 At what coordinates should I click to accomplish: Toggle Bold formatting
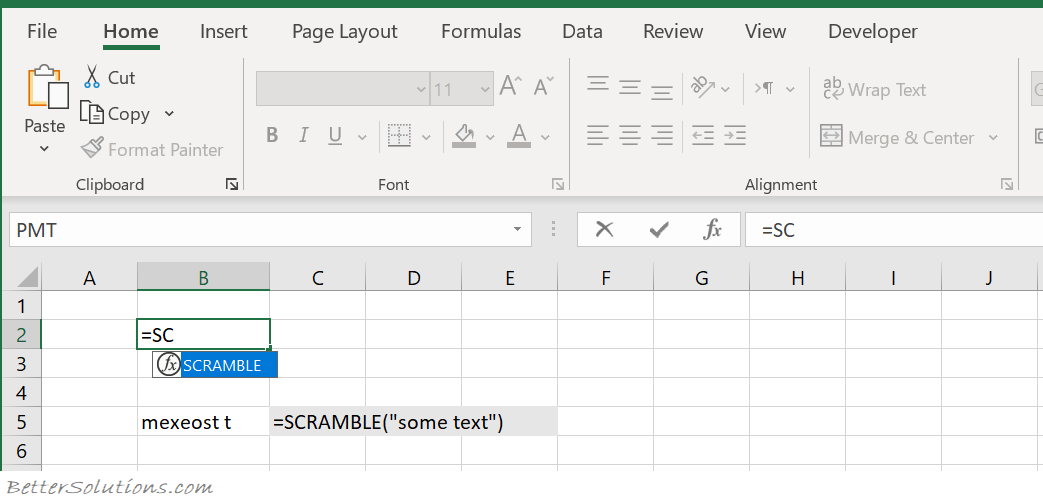(271, 136)
